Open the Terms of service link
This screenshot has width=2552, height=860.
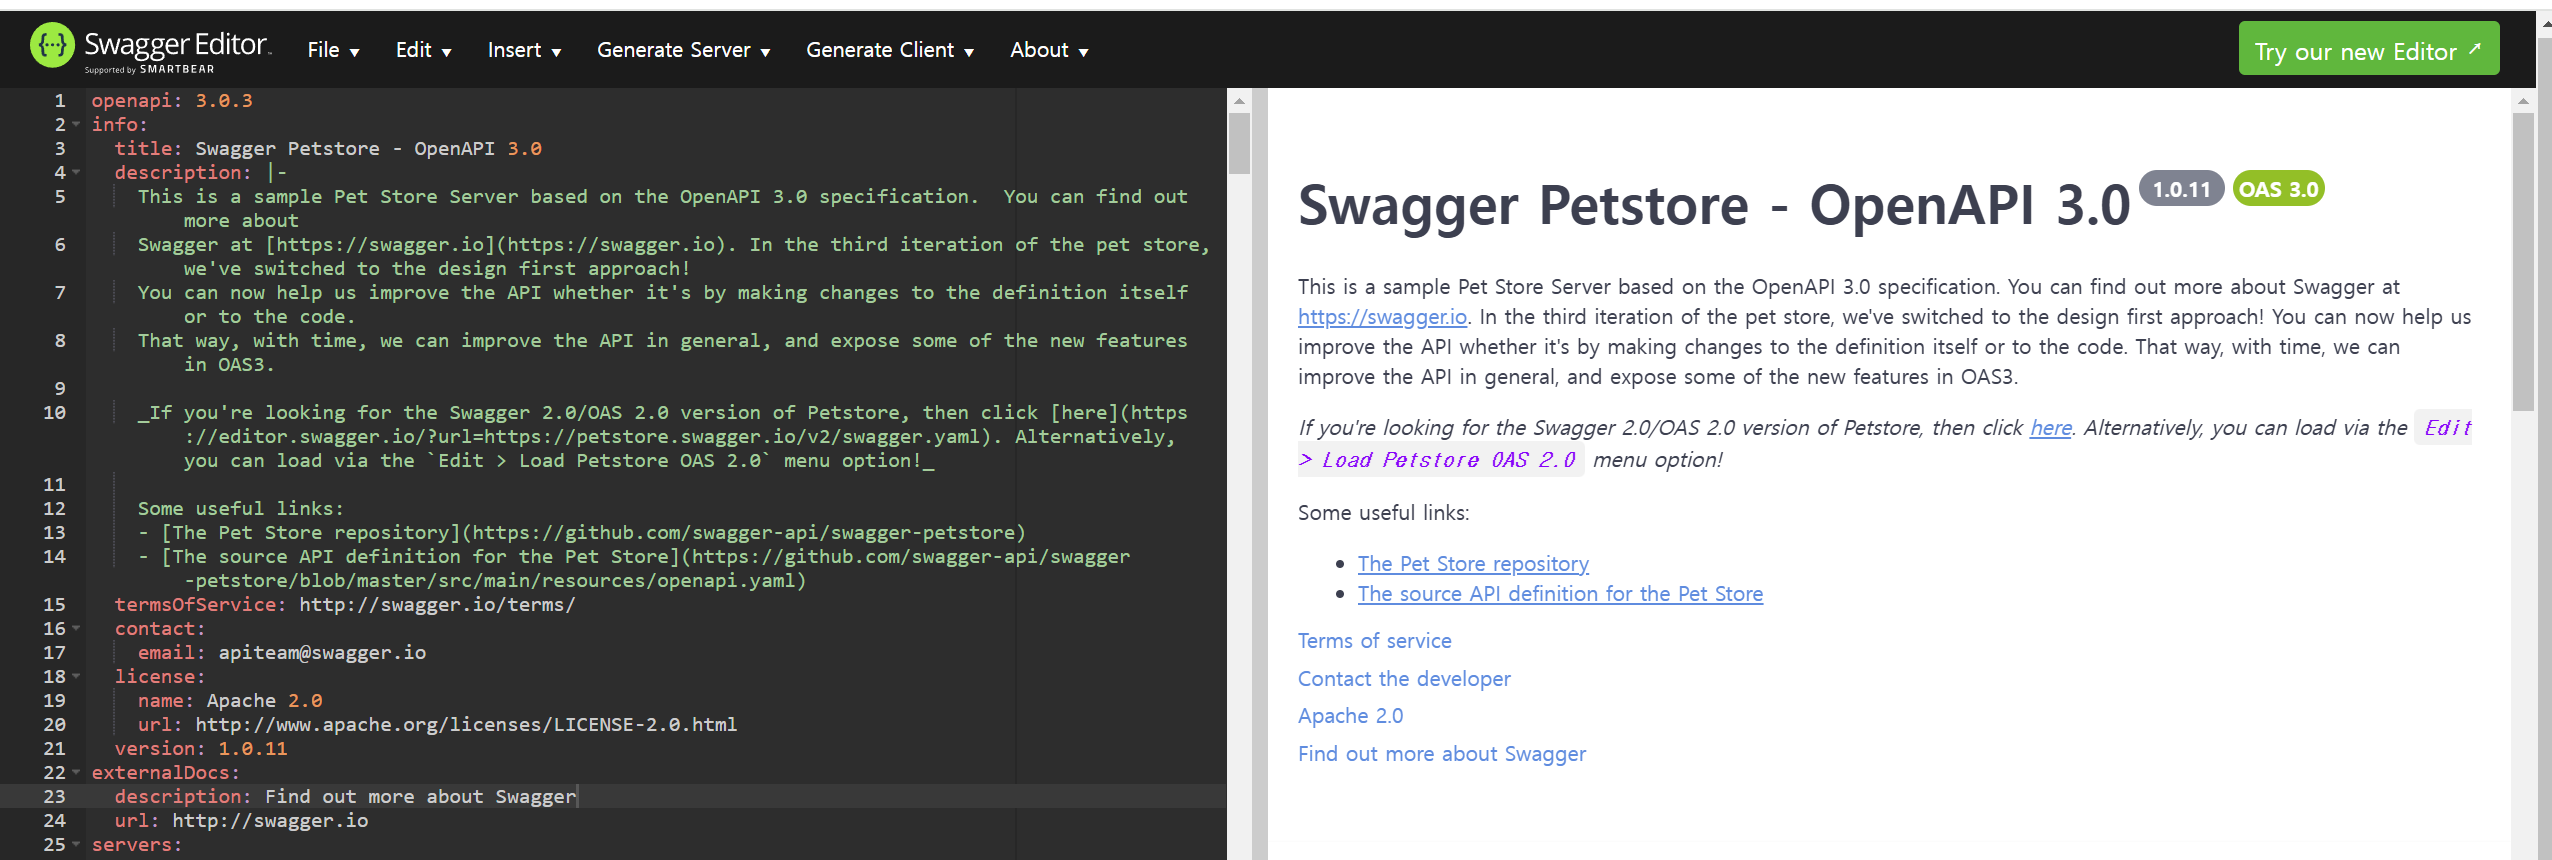tap(1374, 641)
